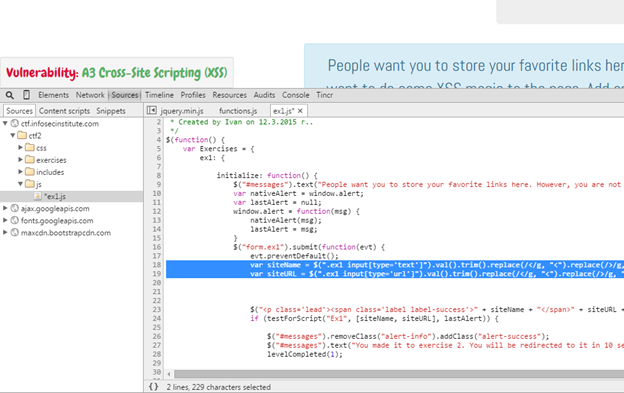The height and width of the screenshot is (393, 624).
Task: Click pretty print curly braces icon
Action: [154, 387]
